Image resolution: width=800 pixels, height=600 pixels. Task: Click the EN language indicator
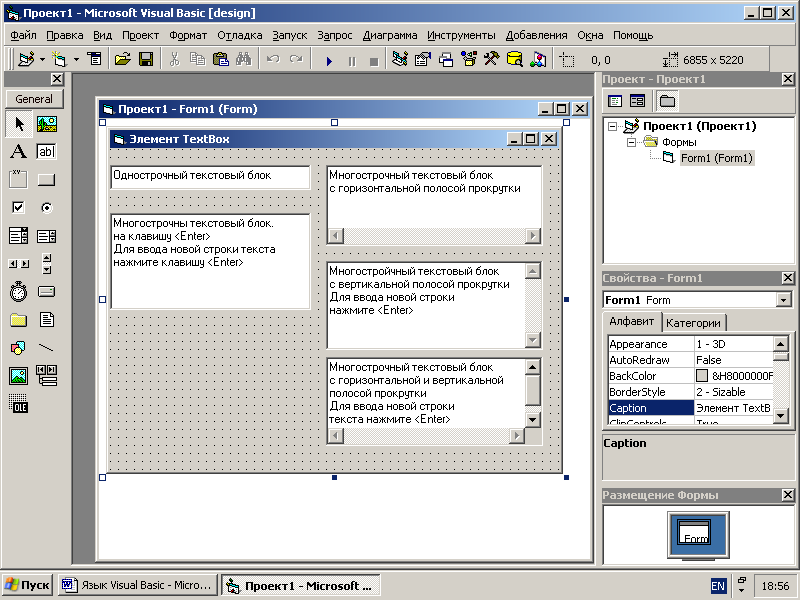coord(718,586)
